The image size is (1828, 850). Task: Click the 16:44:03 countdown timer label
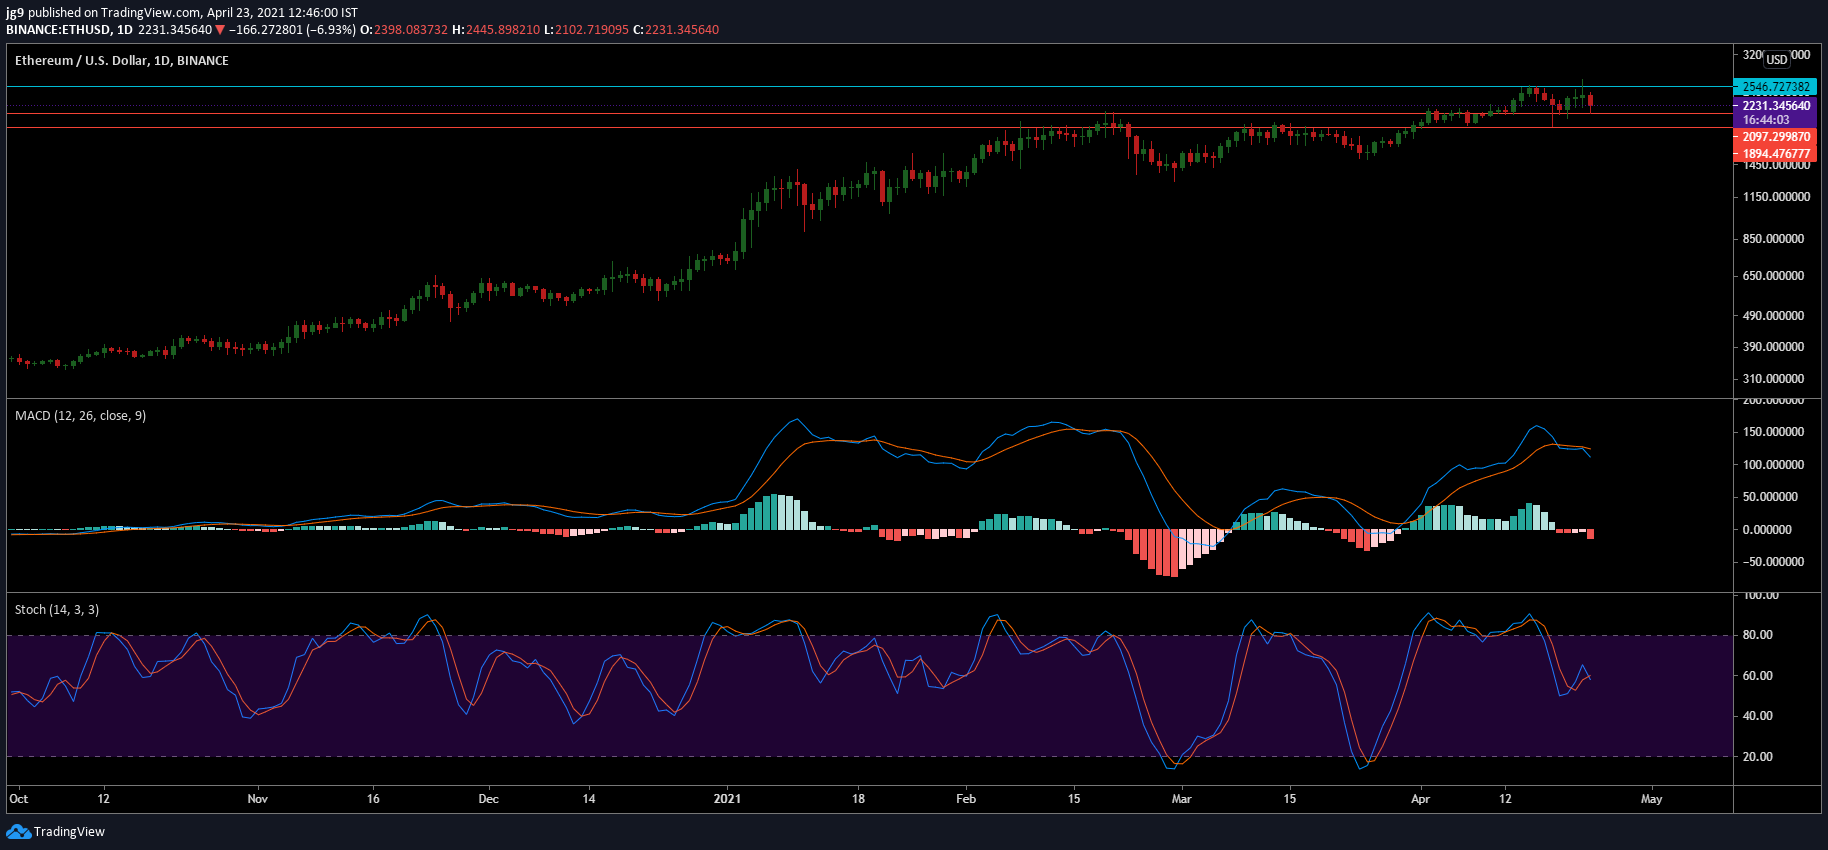[1767, 120]
